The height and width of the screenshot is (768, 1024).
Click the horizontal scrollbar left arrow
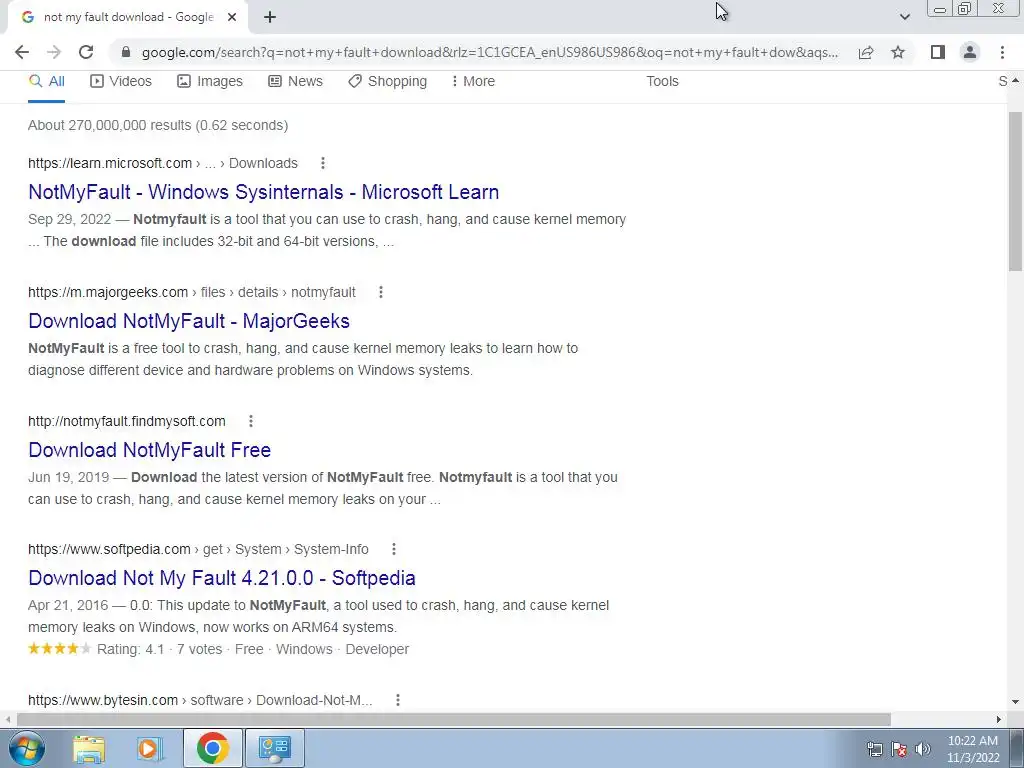7,719
